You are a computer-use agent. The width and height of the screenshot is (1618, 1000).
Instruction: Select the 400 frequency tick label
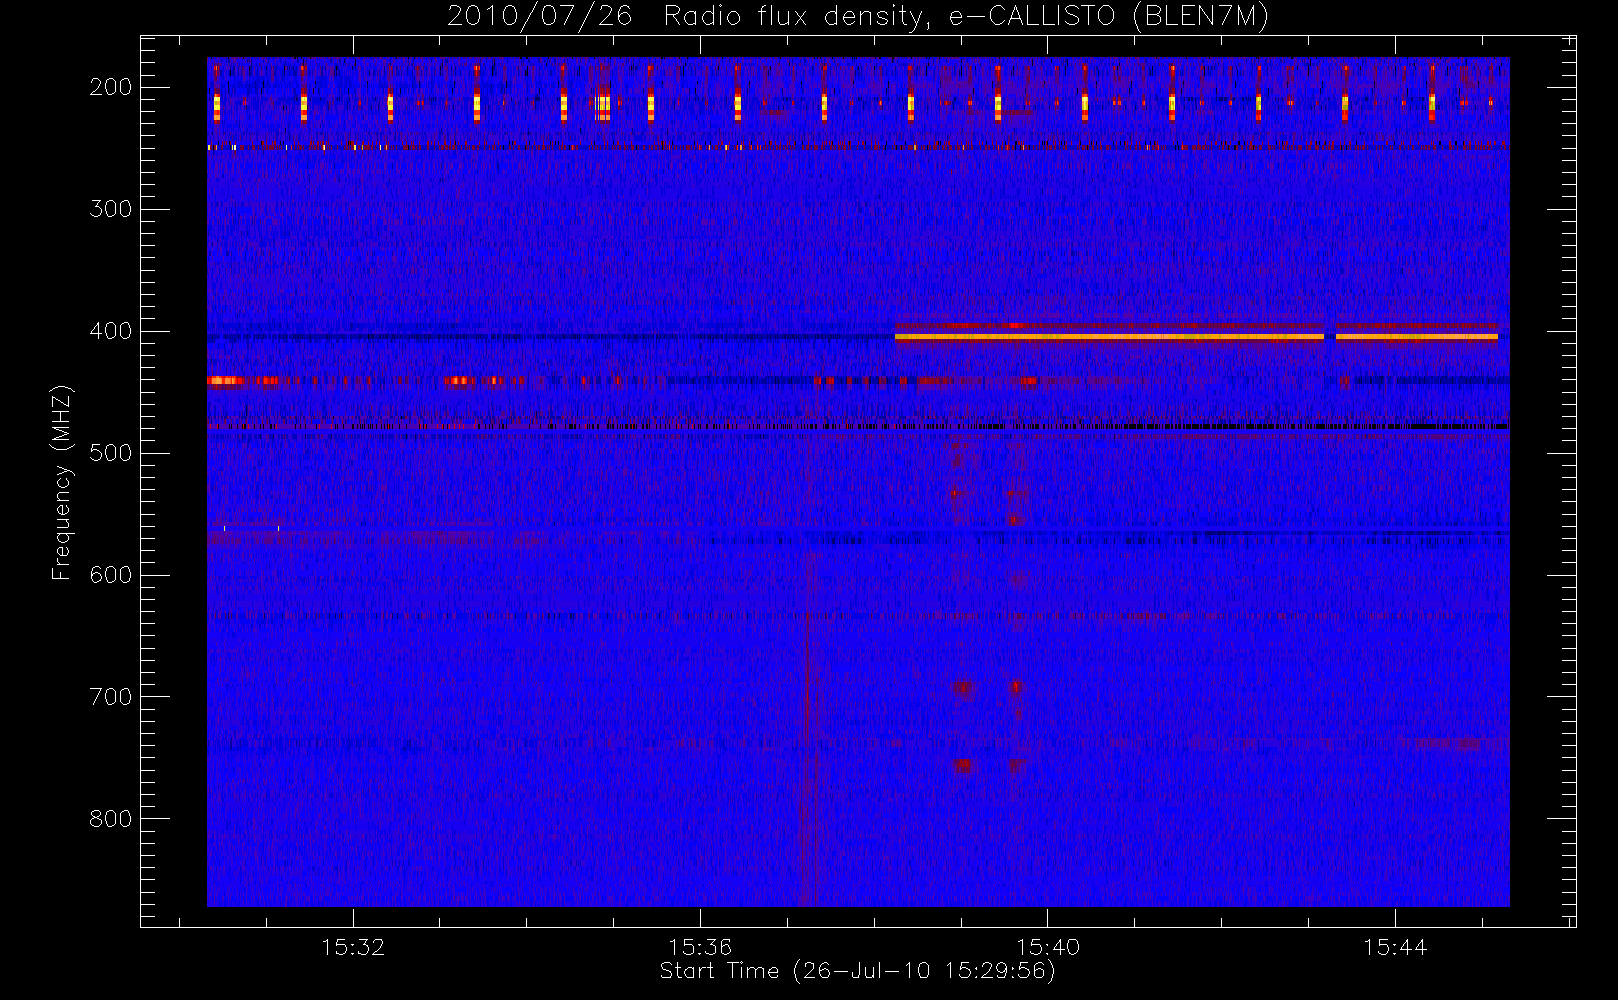[x=111, y=331]
